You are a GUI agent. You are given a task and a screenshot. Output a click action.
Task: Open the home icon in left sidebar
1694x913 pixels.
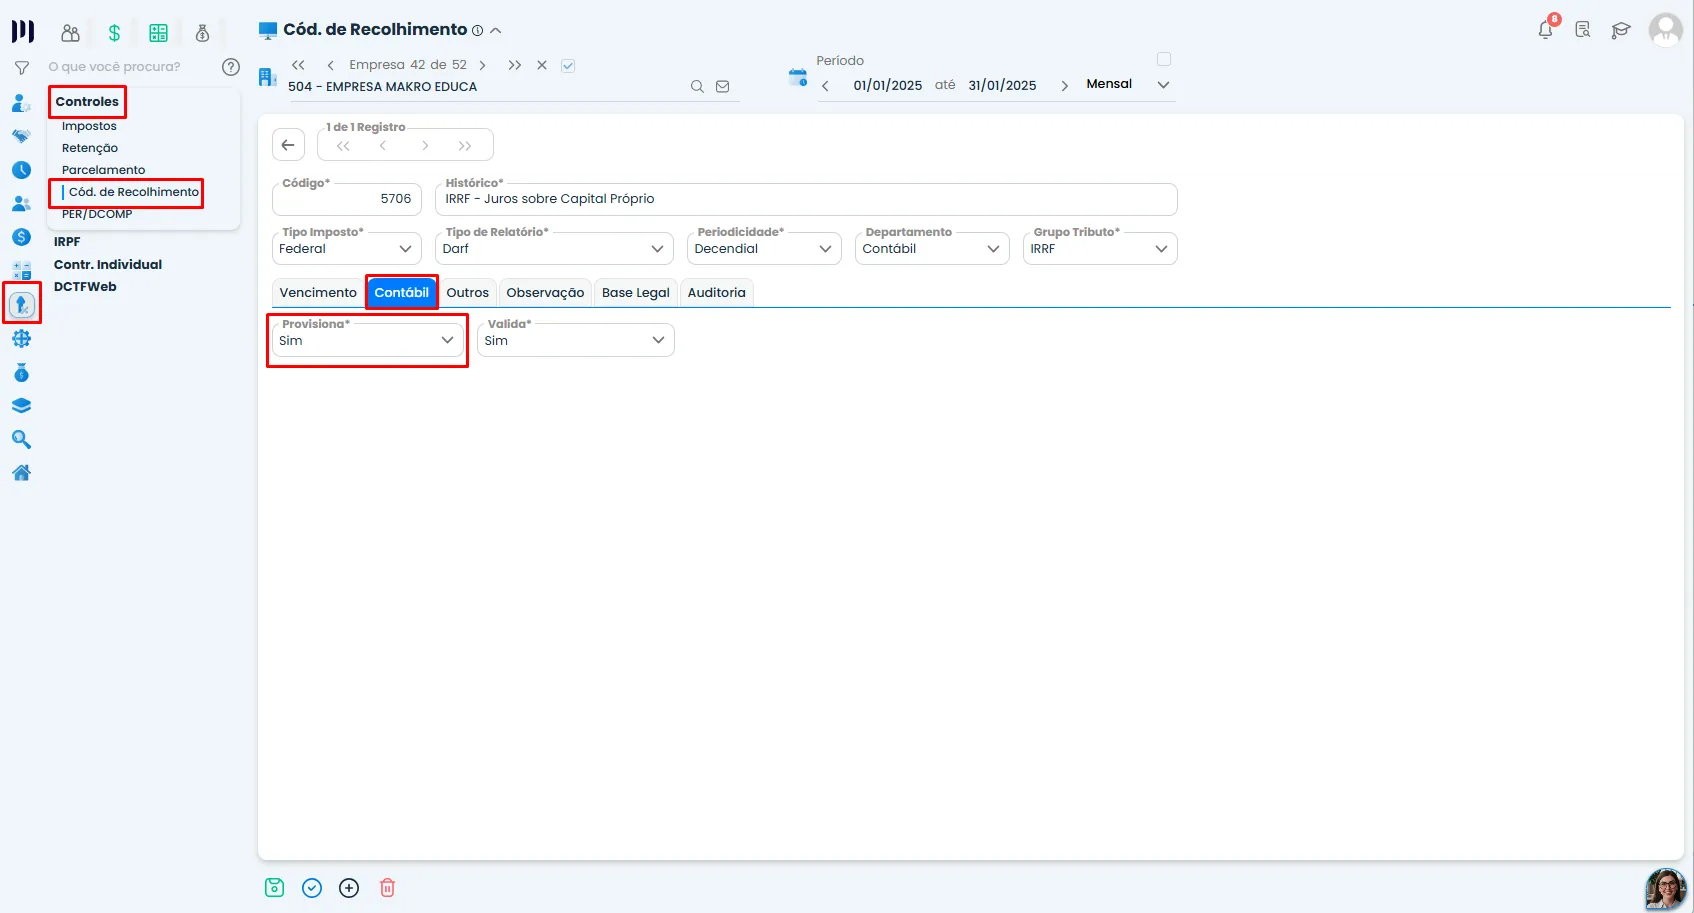(x=21, y=473)
